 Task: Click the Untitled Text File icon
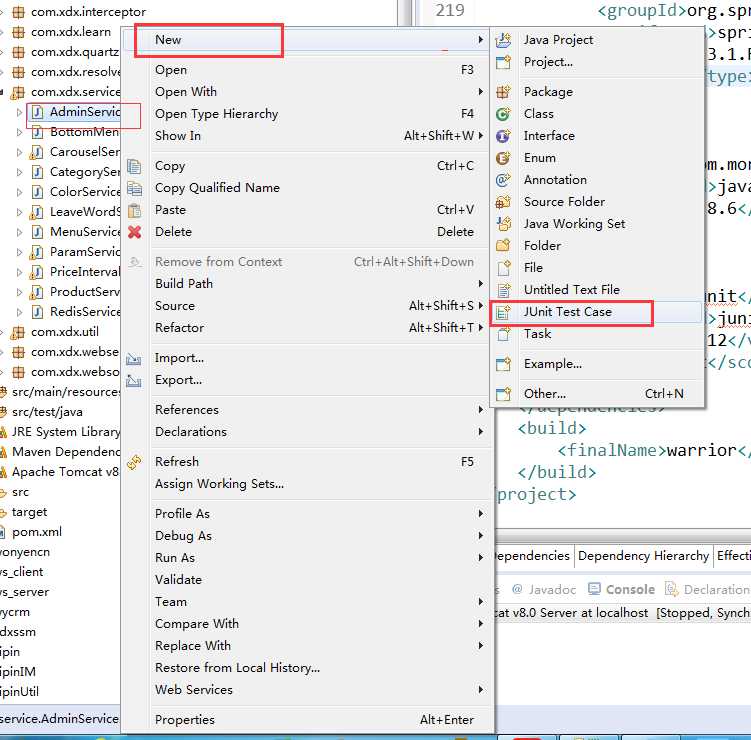pyautogui.click(x=503, y=290)
